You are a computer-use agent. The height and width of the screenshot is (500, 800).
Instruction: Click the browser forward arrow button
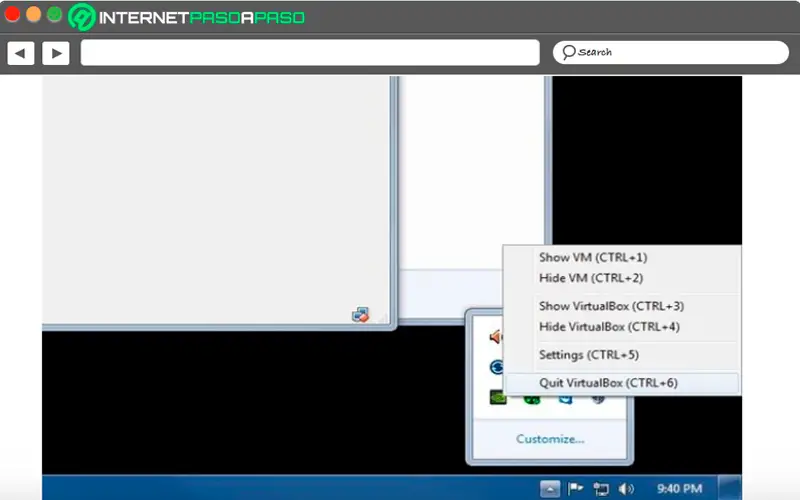[56, 53]
